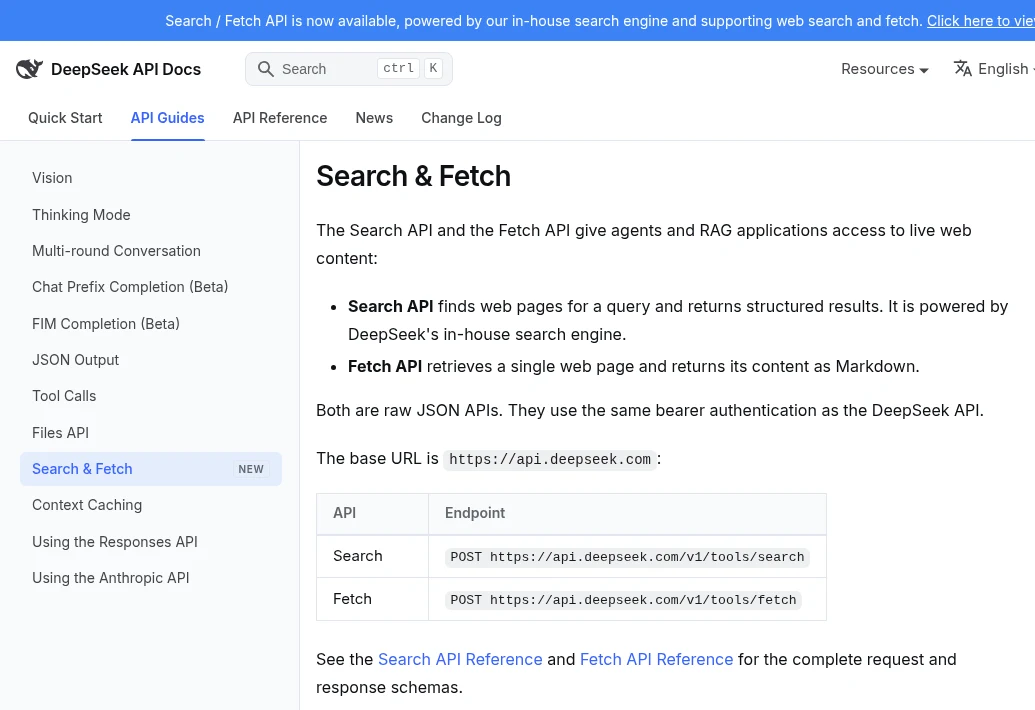
Task: Click the POST .../v1/tools/search endpoint cell
Action: (x=627, y=556)
